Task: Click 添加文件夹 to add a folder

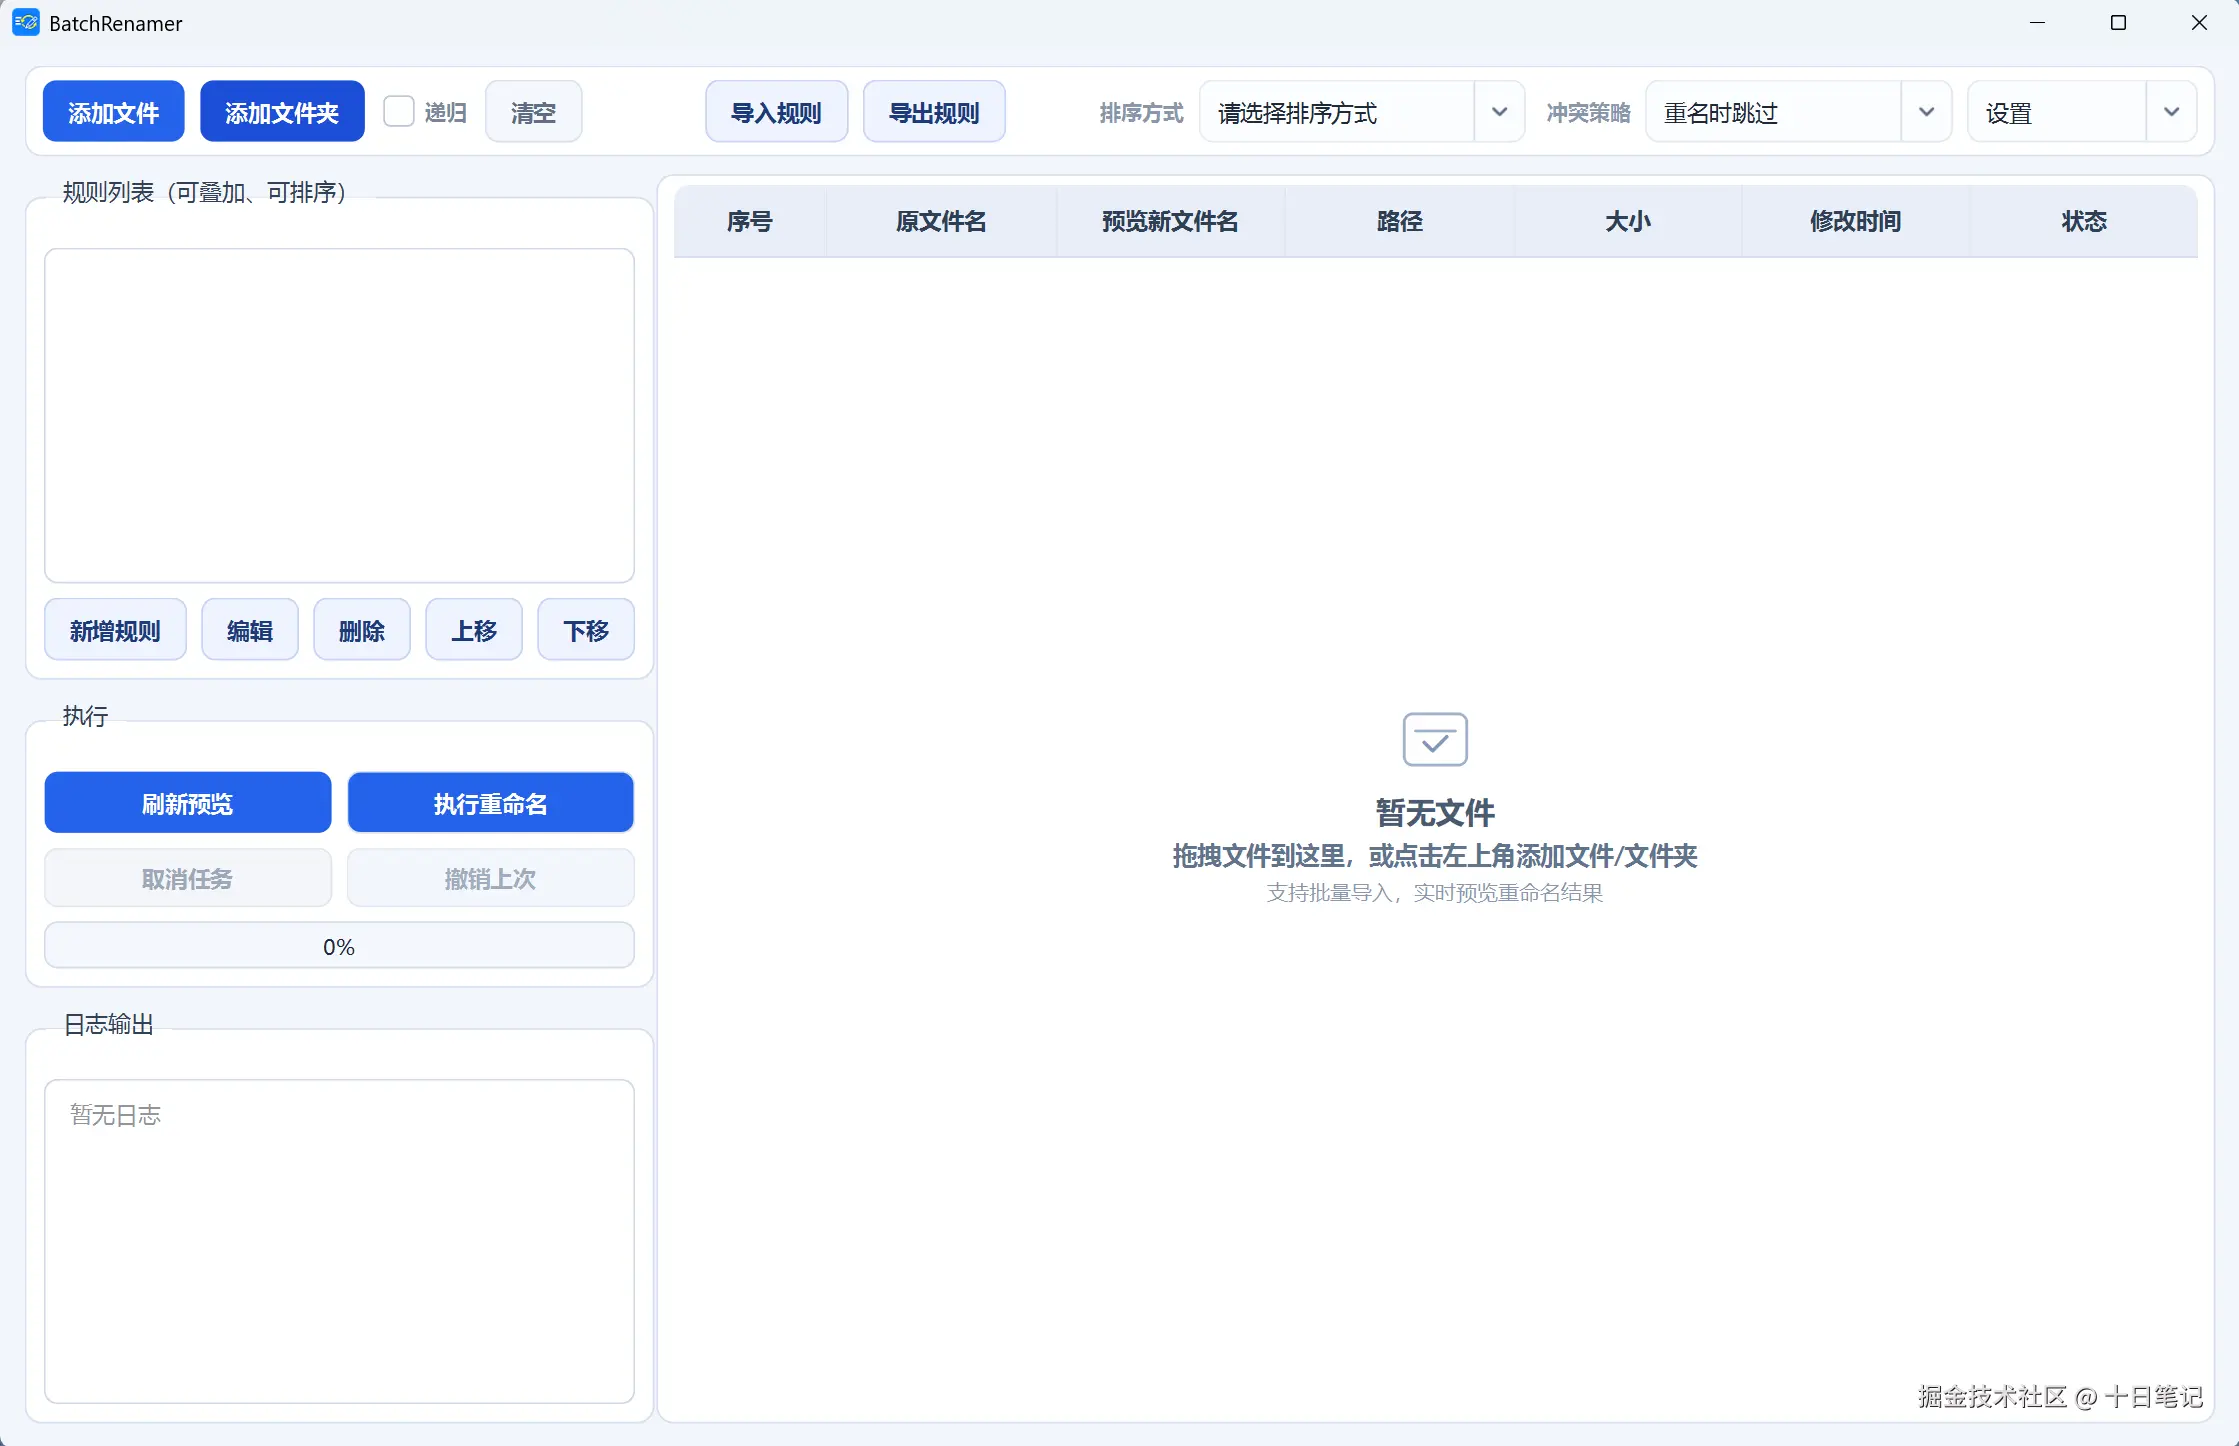Action: (x=282, y=112)
